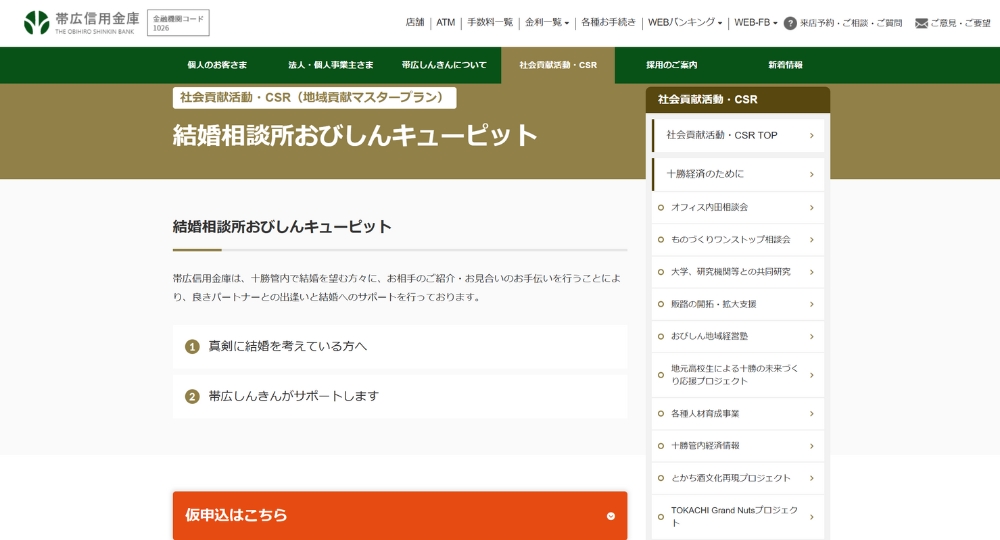The width and height of the screenshot is (1000, 540).
Task: Open the 帯広しんきんについて navigation tab
Action: (444, 65)
